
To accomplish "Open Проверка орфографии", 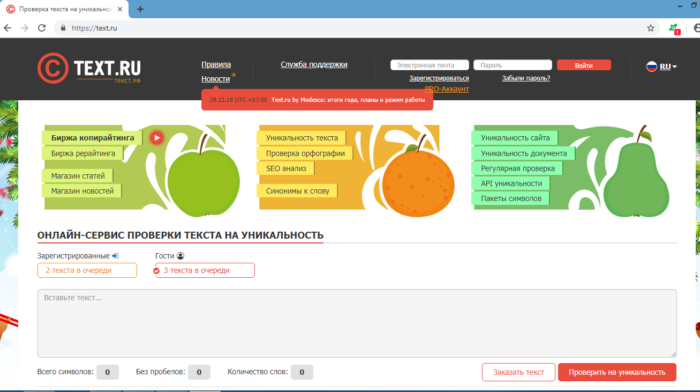I will tap(305, 153).
